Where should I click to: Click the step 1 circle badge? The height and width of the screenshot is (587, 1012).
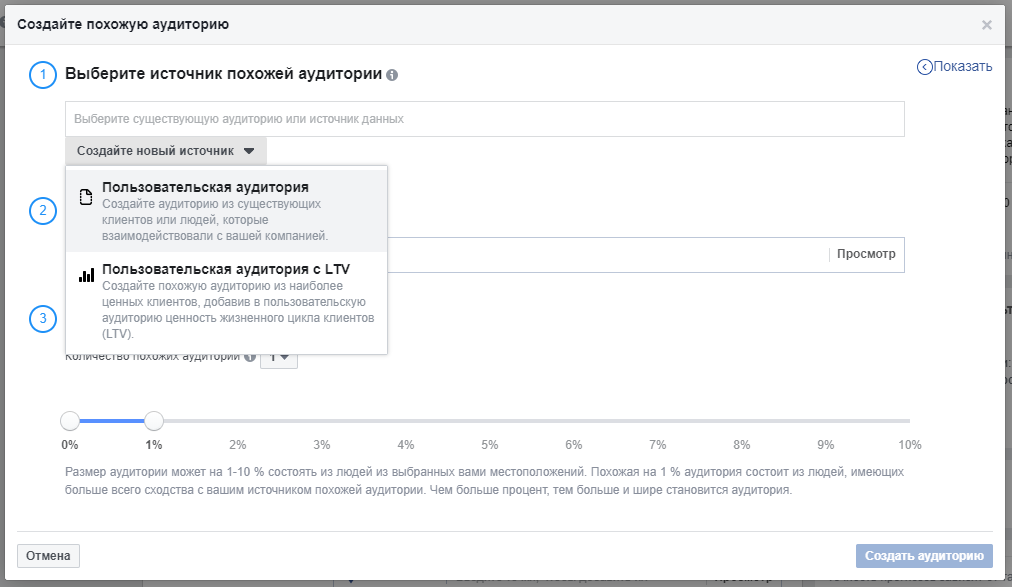43,75
